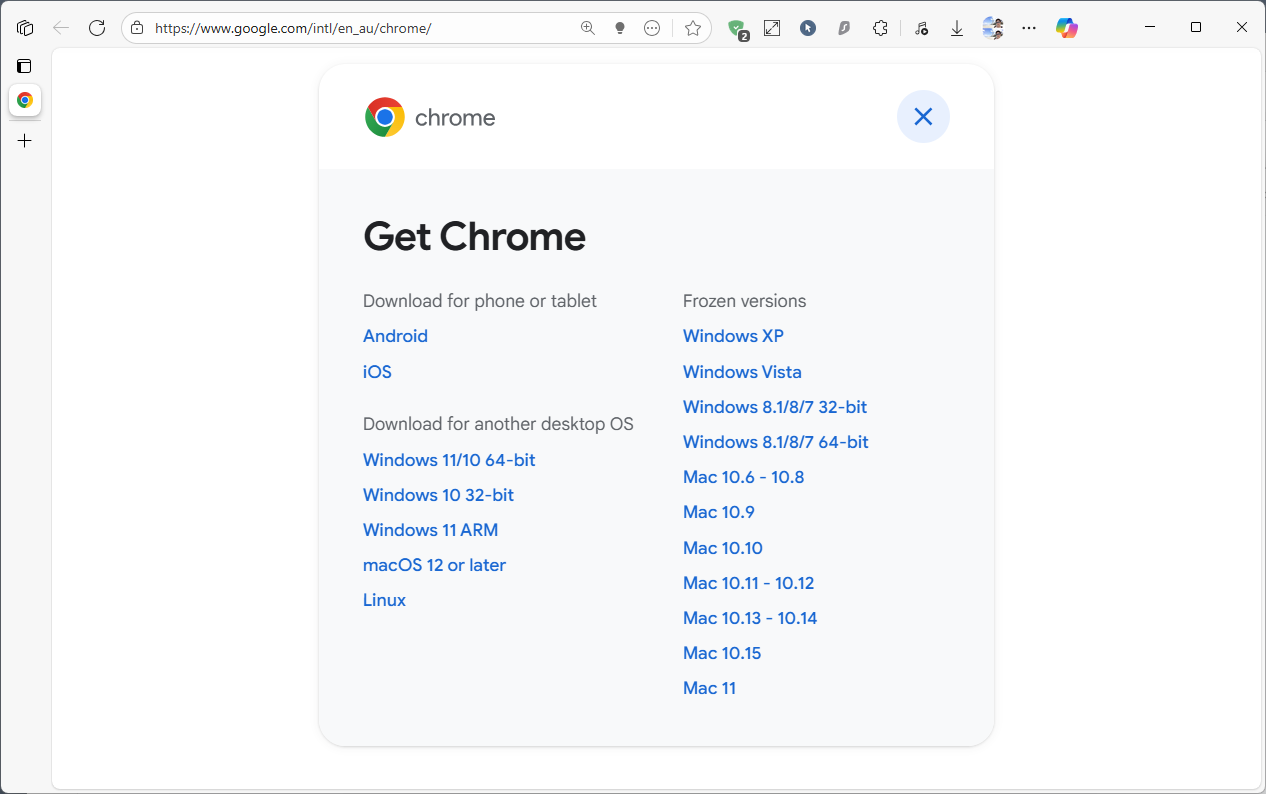
Task: Add this page to favorites with the star
Action: (693, 28)
